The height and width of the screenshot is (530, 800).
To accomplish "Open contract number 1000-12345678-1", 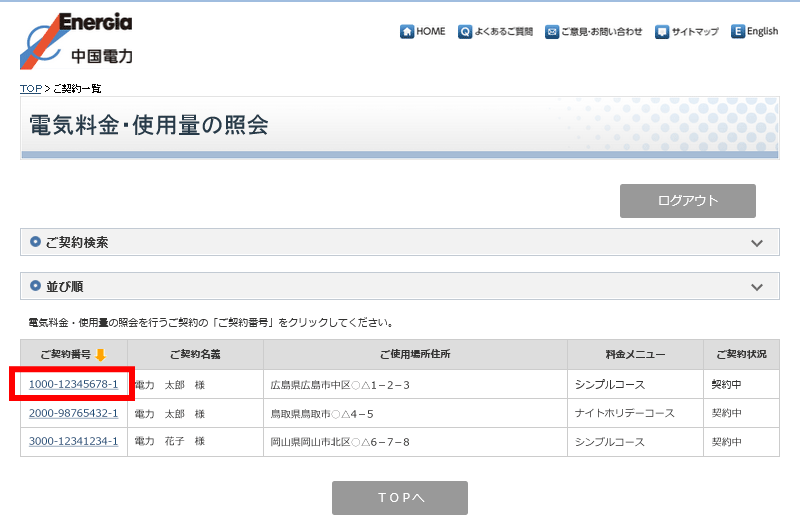I will tap(73, 385).
